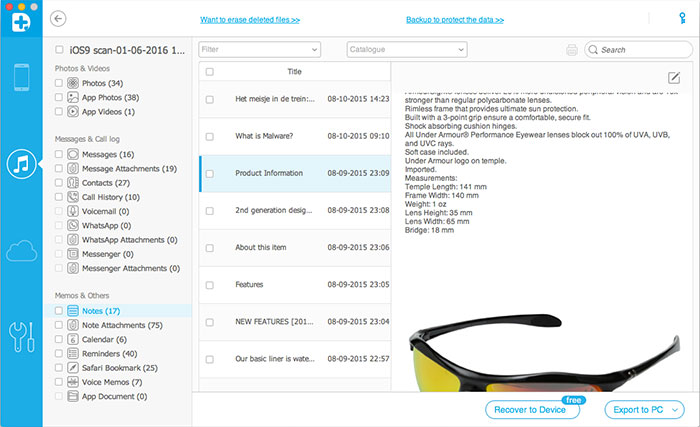Open the Catalogue dropdown
Image resolution: width=700 pixels, height=427 pixels.
coord(407,50)
